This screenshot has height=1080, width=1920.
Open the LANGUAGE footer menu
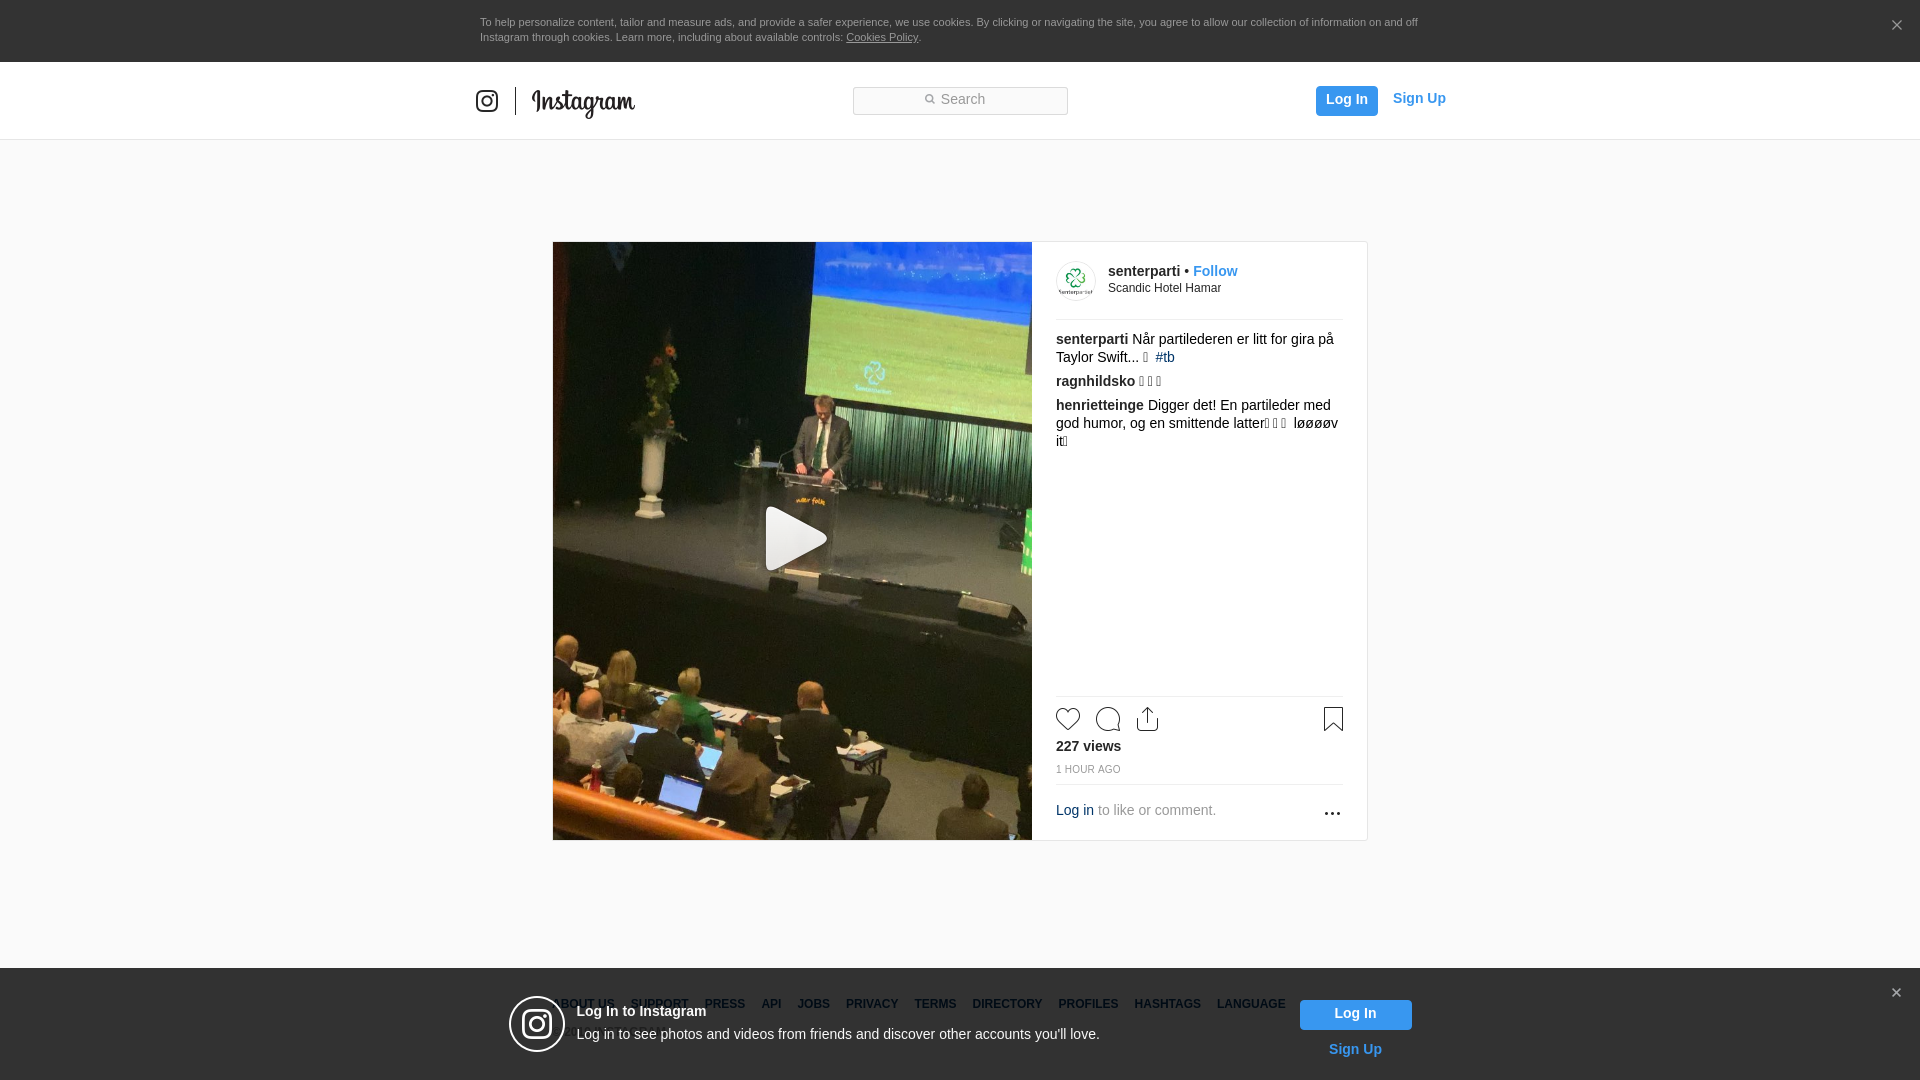(x=1251, y=1004)
